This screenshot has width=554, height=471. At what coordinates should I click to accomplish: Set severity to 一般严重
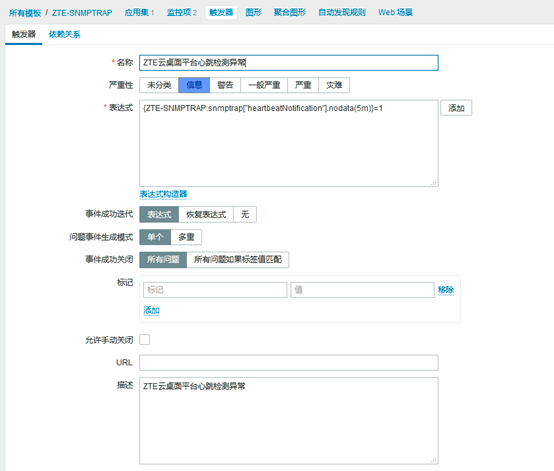pyautogui.click(x=264, y=85)
